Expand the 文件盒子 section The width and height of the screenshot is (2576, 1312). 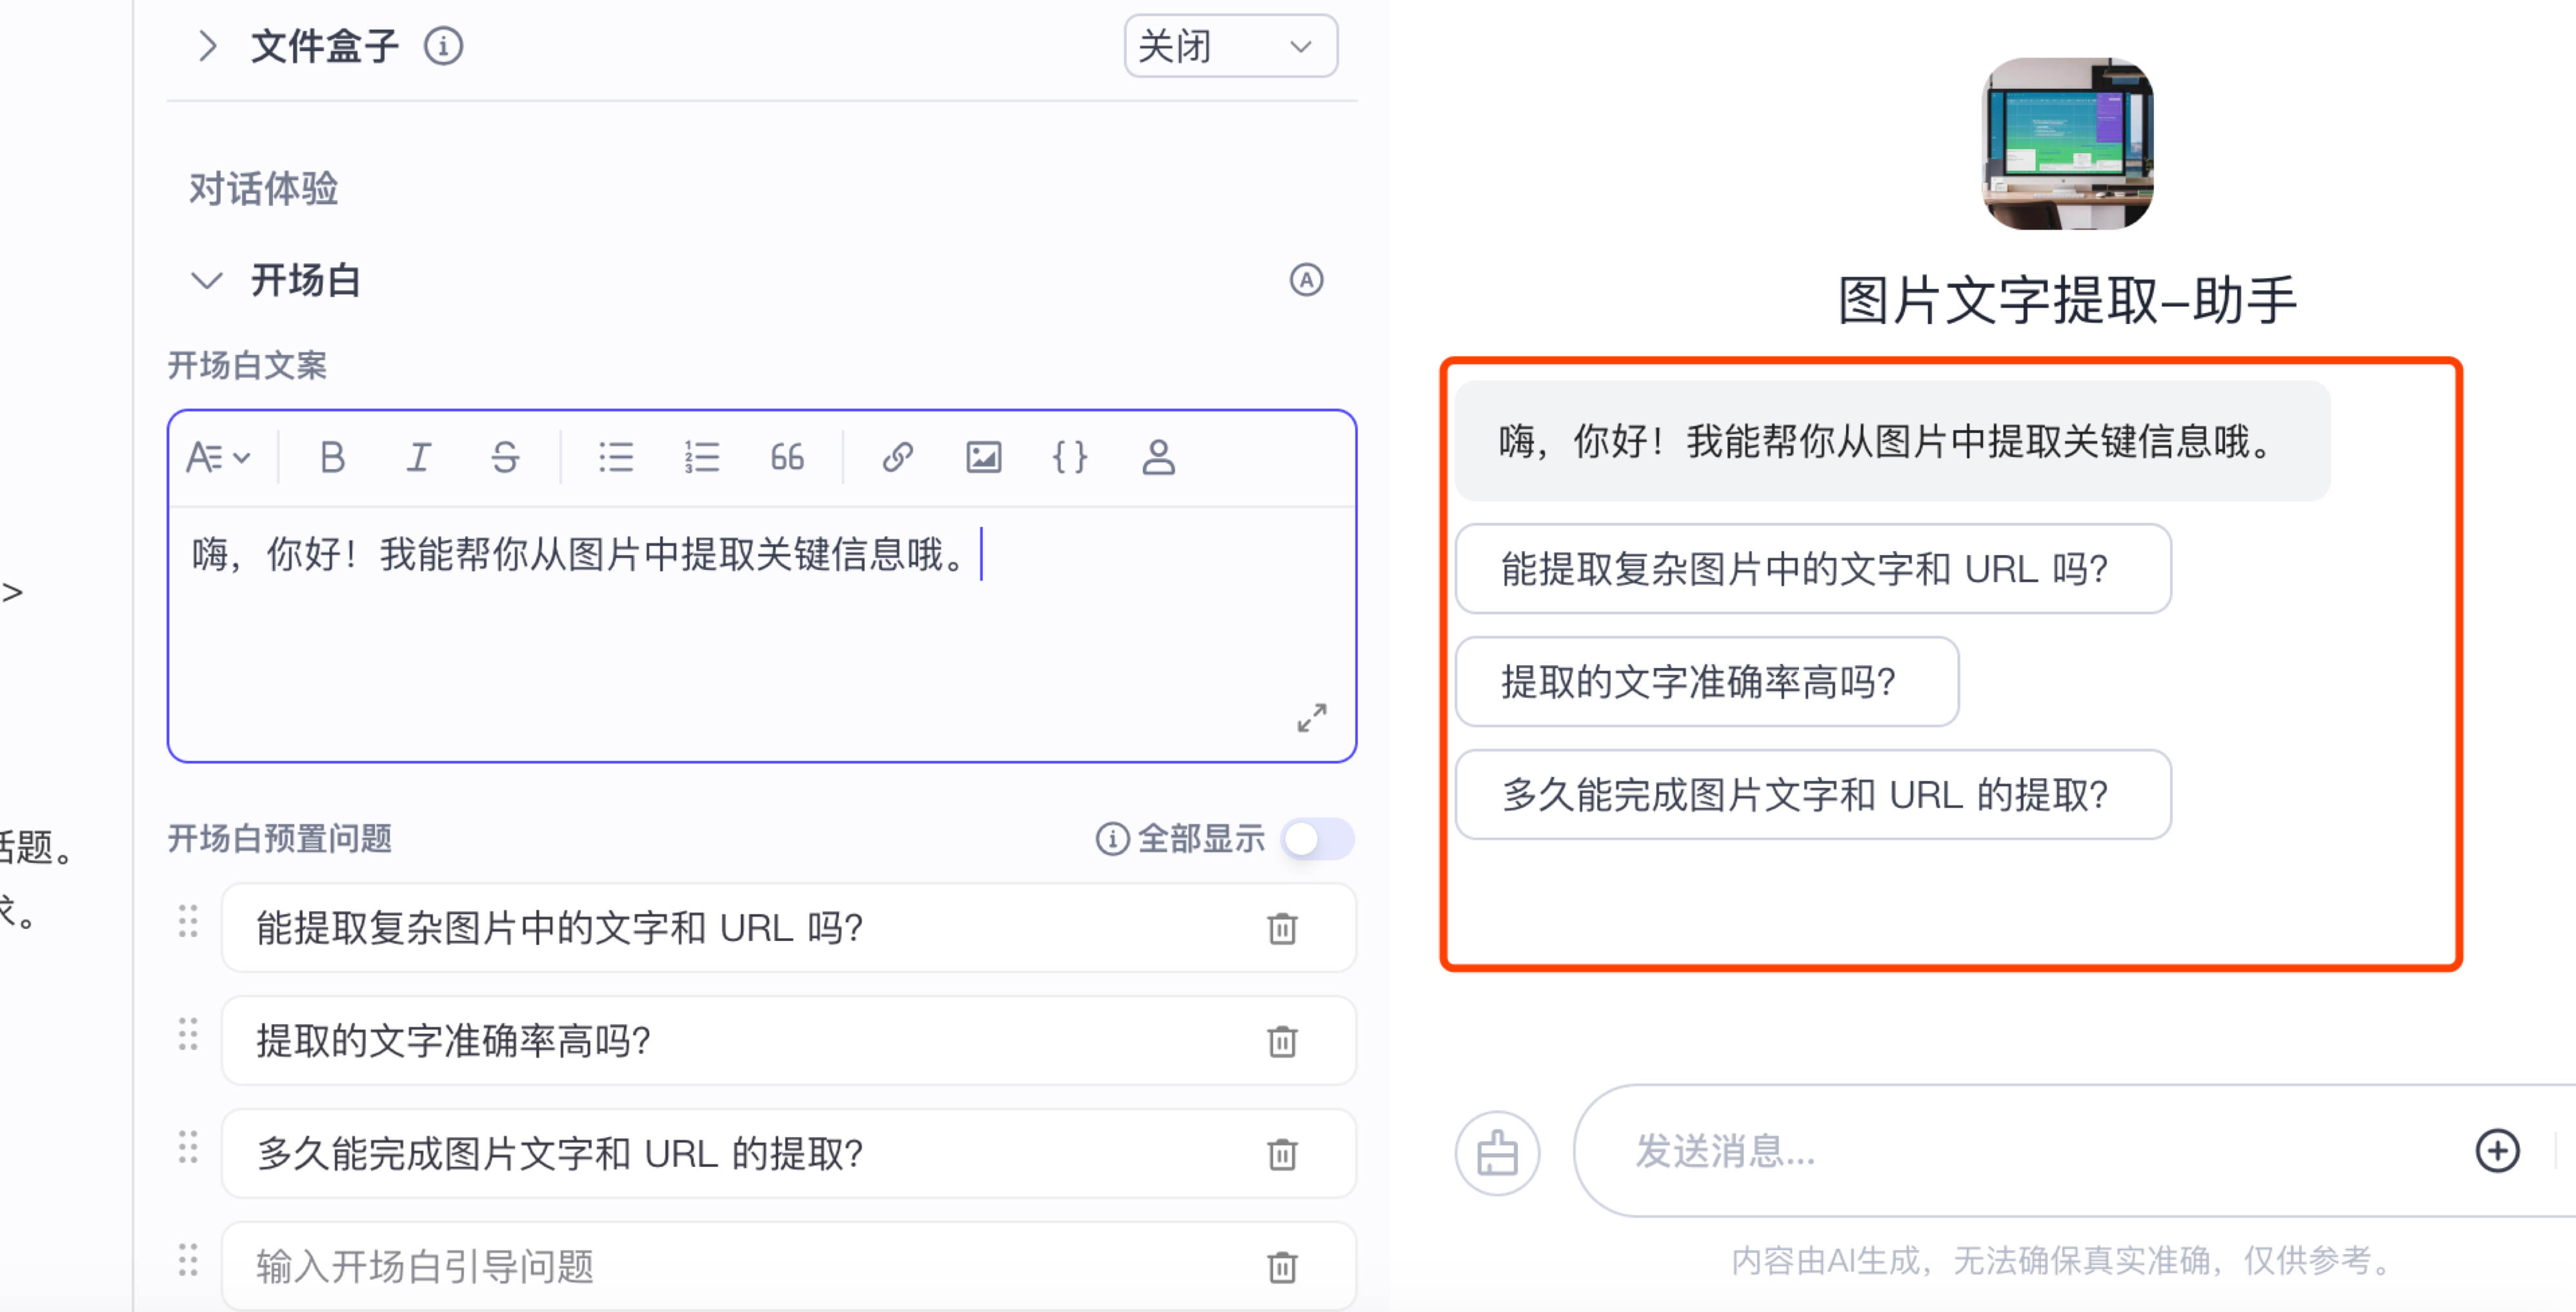click(207, 46)
